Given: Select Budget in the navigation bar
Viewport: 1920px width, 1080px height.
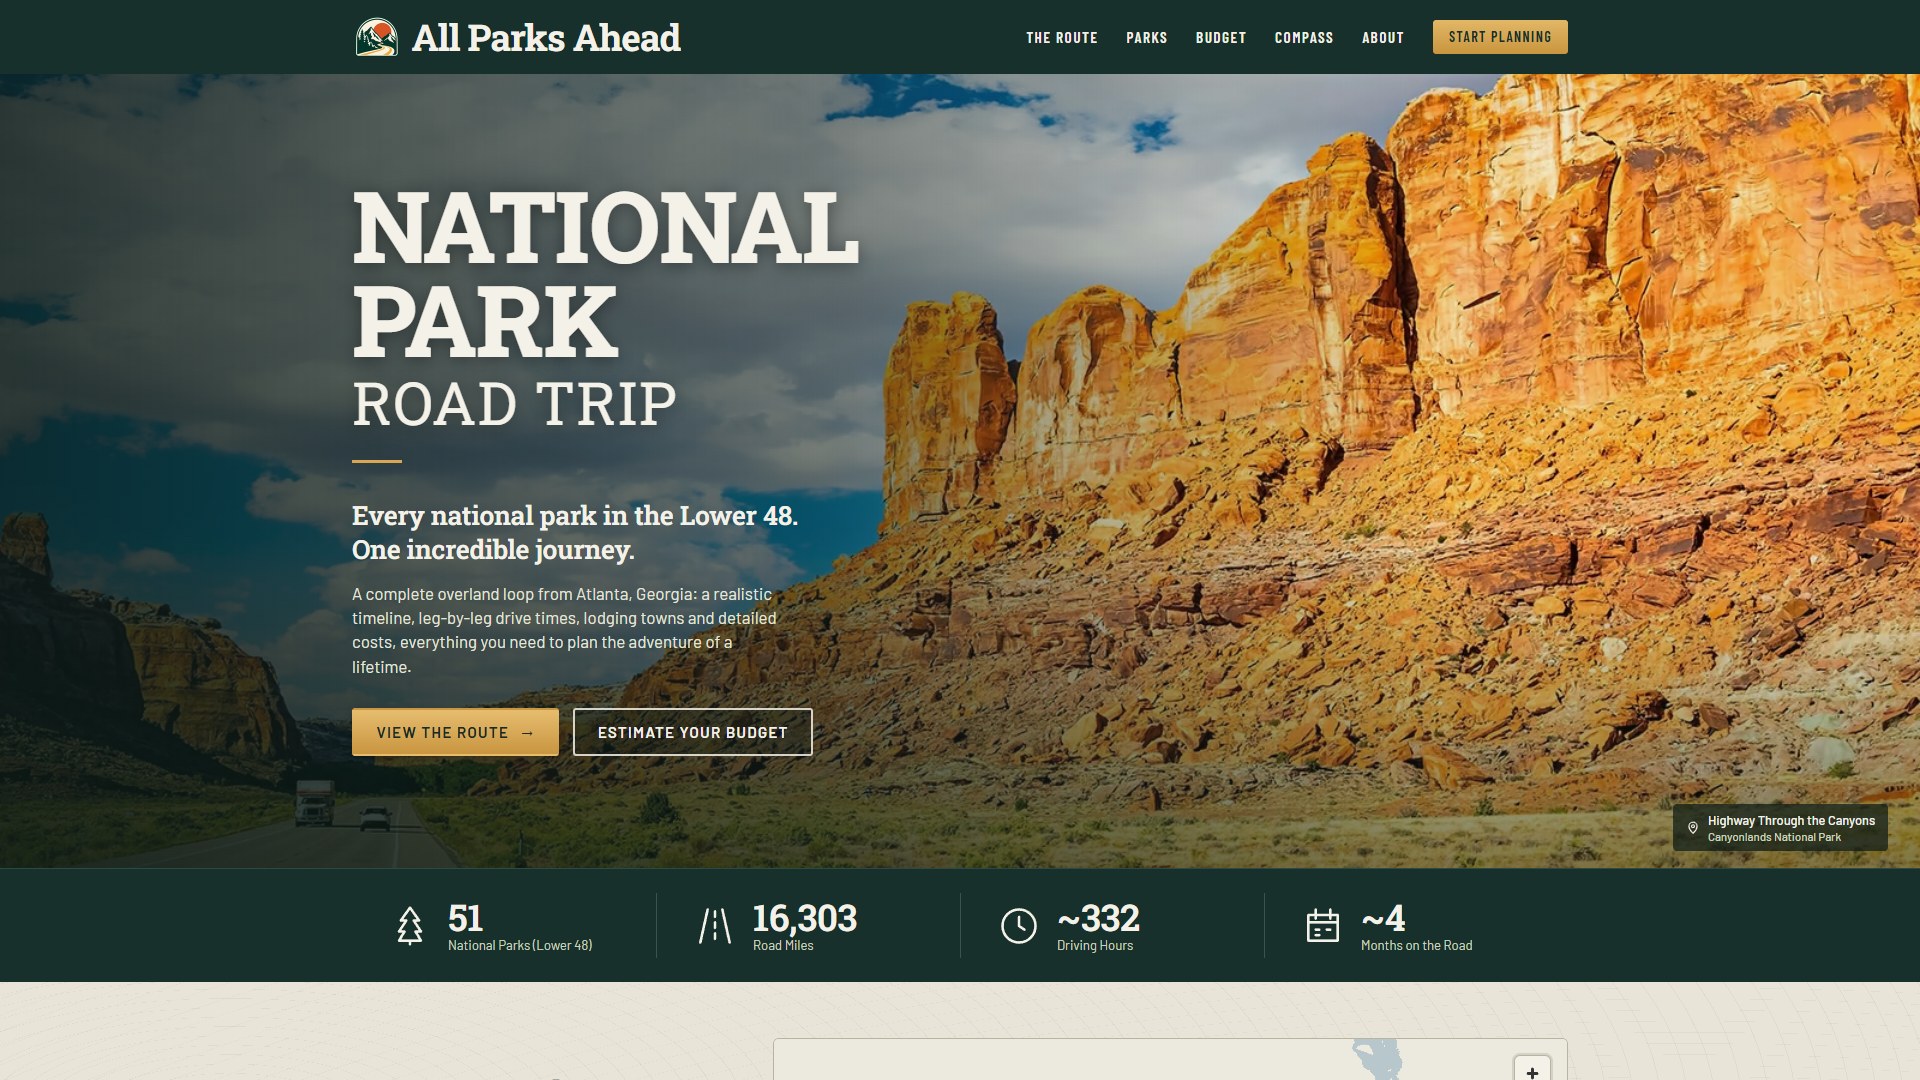Looking at the screenshot, I should 1220,37.
